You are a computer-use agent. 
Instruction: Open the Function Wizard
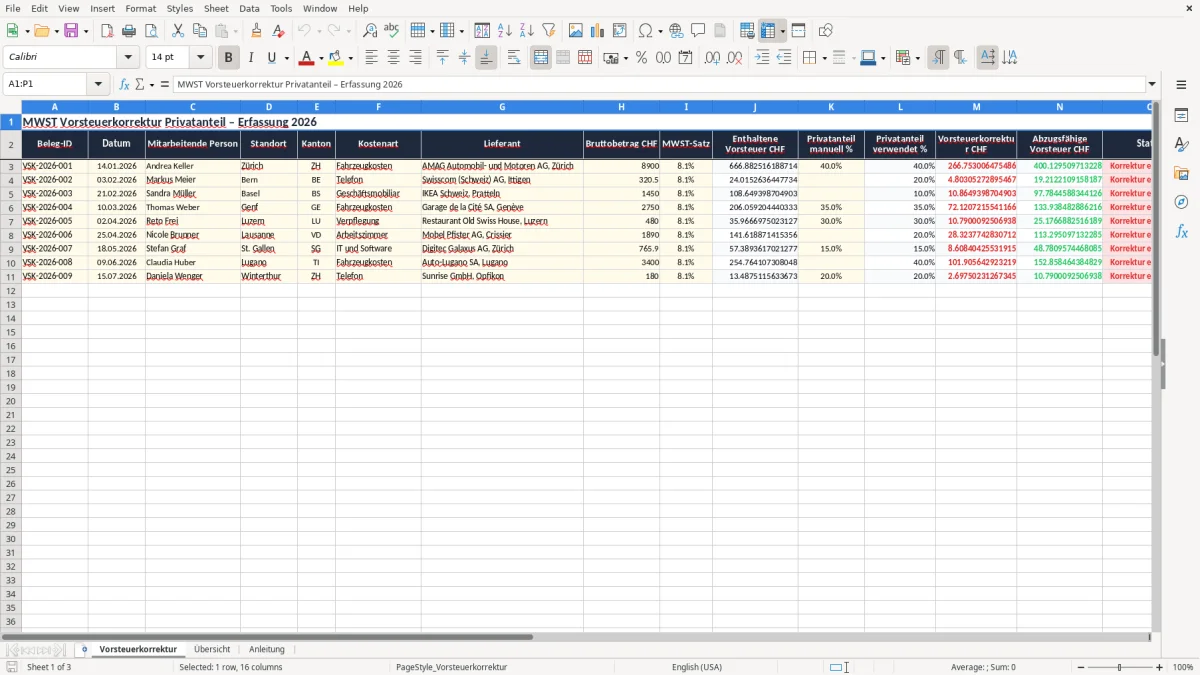pos(125,85)
